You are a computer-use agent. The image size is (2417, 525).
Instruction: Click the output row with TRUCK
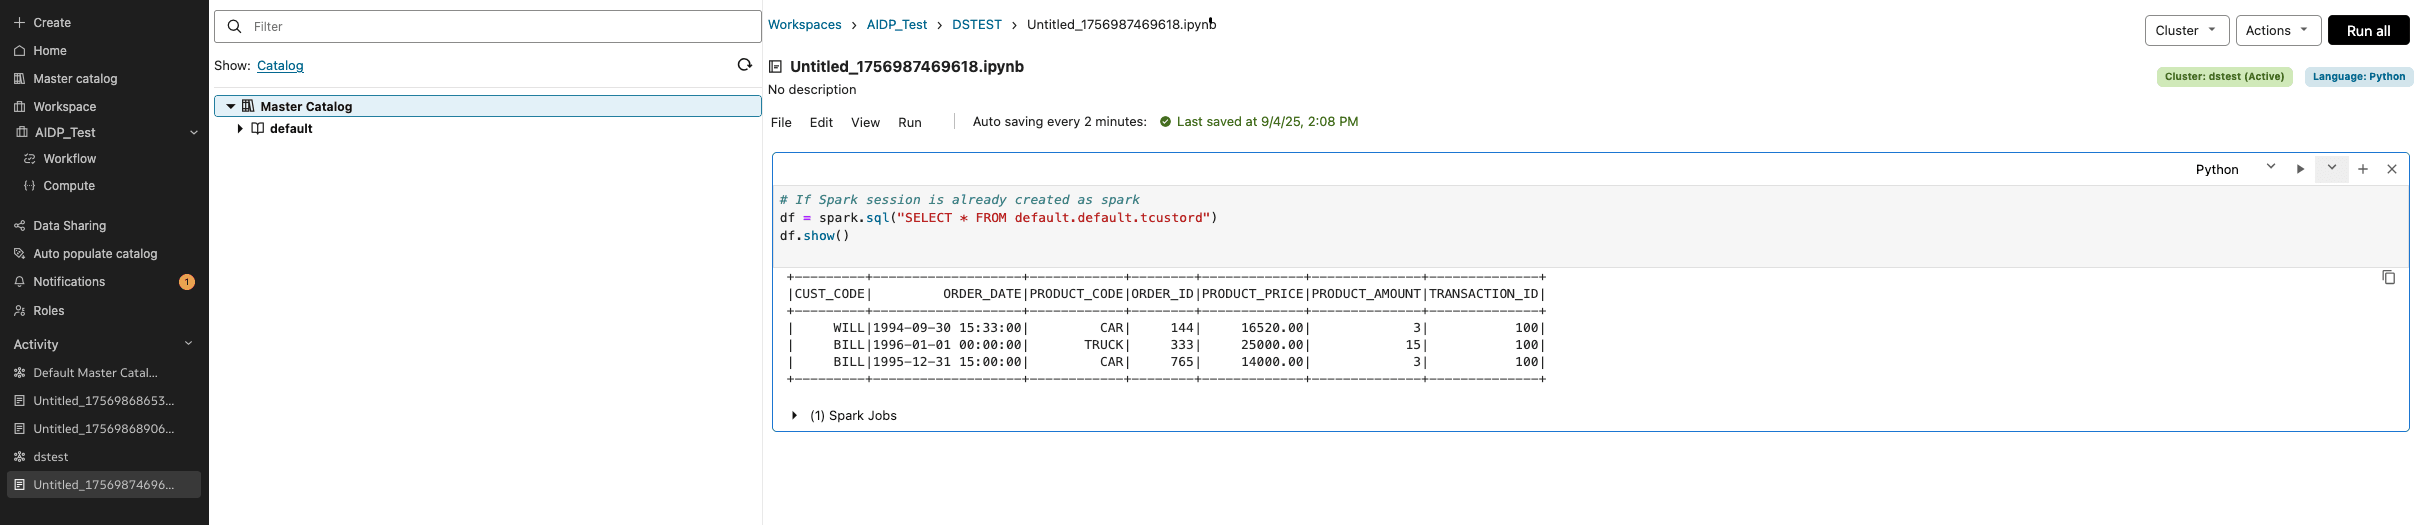coord(1166,344)
